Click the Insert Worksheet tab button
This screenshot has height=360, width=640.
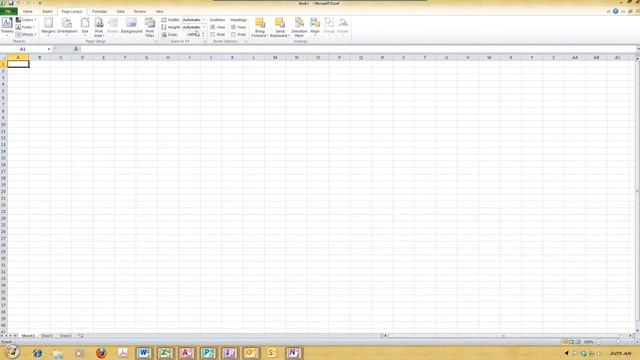81,336
